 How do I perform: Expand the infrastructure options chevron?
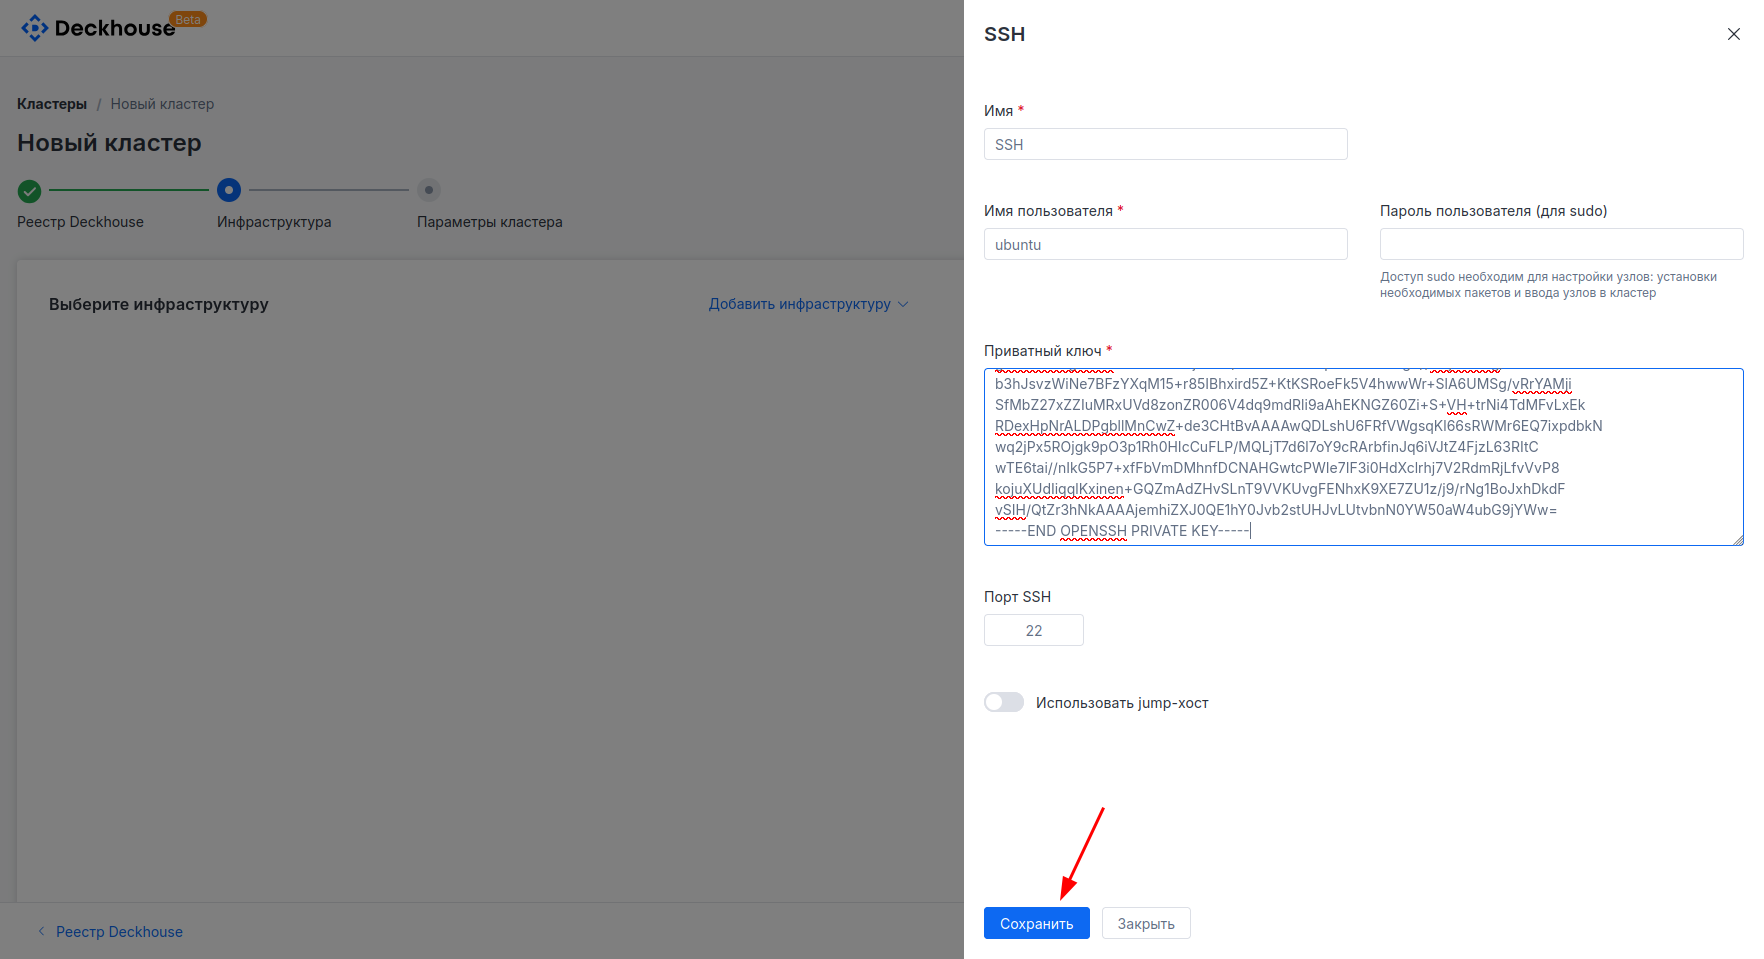pyautogui.click(x=904, y=304)
